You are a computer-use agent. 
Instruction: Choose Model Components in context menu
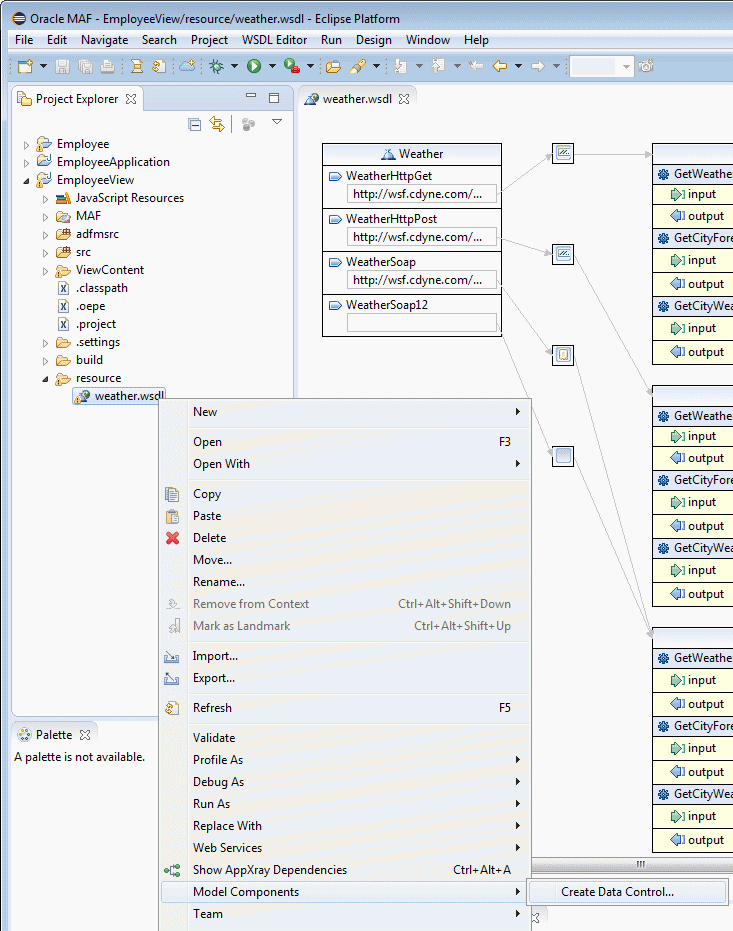[x=345, y=892]
